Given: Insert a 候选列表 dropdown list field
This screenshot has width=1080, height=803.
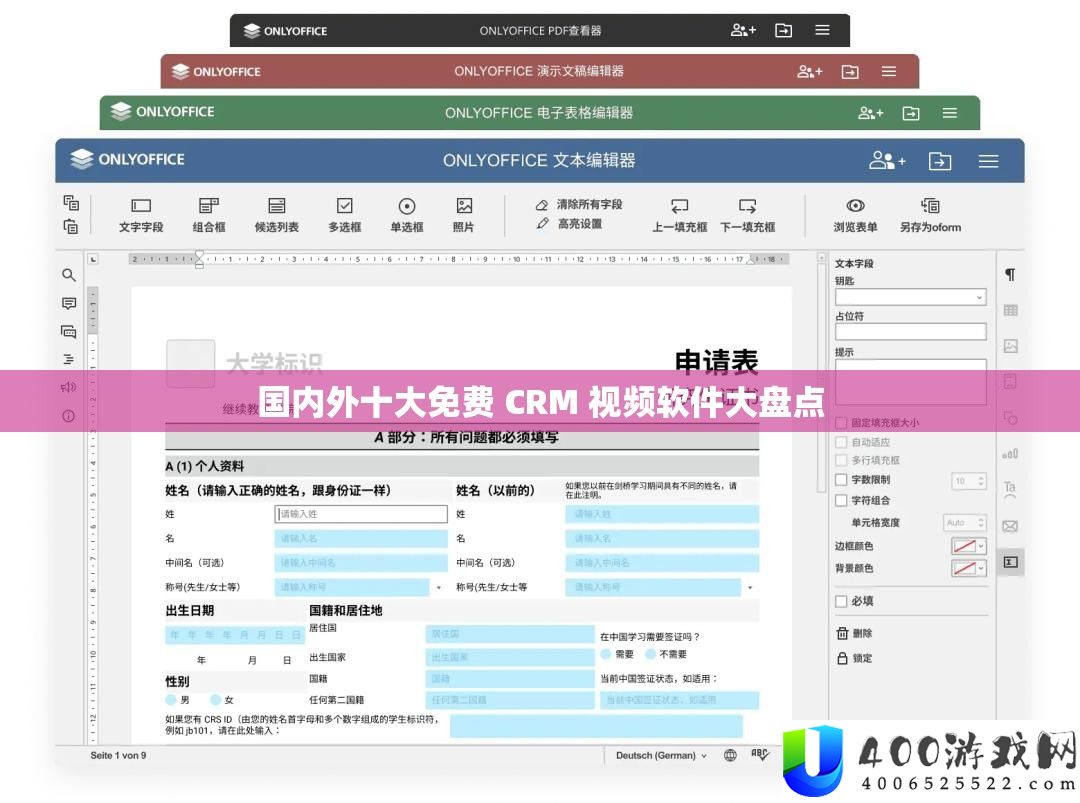Looking at the screenshot, I should pyautogui.click(x=276, y=216).
